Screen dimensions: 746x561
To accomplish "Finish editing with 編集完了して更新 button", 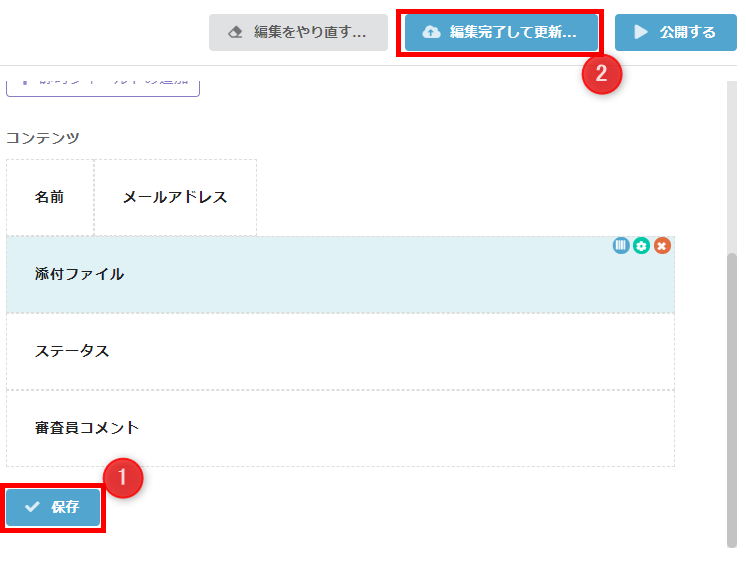I will point(501,32).
